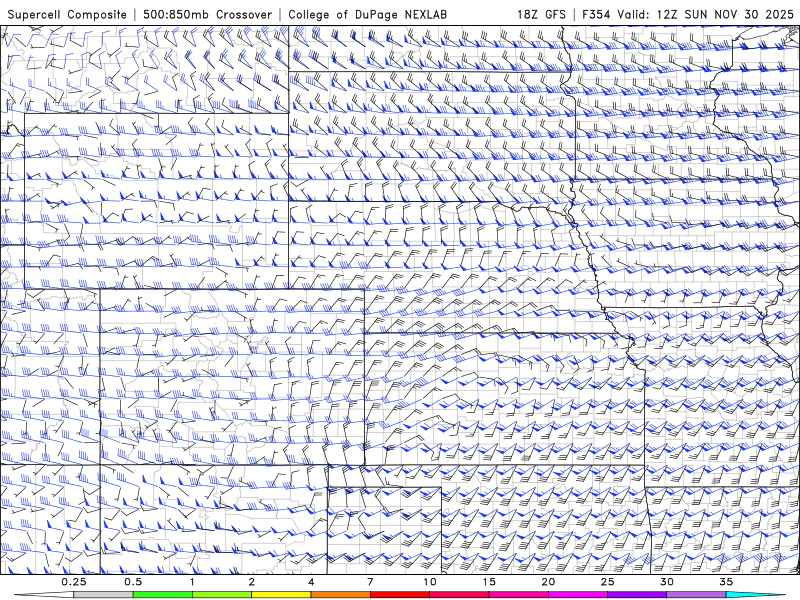Select the gray 0.25–0.5 legend swatch
This screenshot has width=800, height=600.
(x=103, y=595)
